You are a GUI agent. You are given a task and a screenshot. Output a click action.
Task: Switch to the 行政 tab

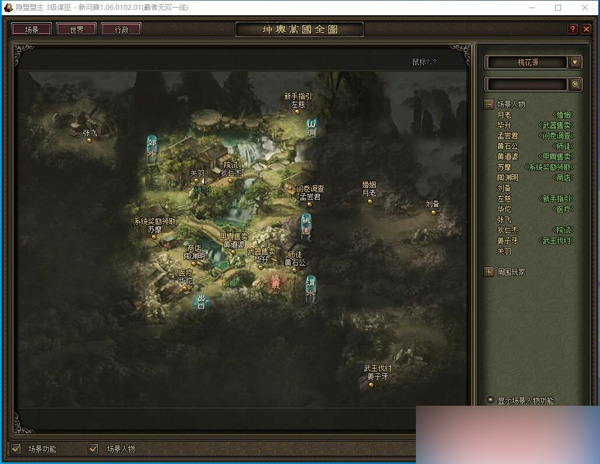[122, 29]
